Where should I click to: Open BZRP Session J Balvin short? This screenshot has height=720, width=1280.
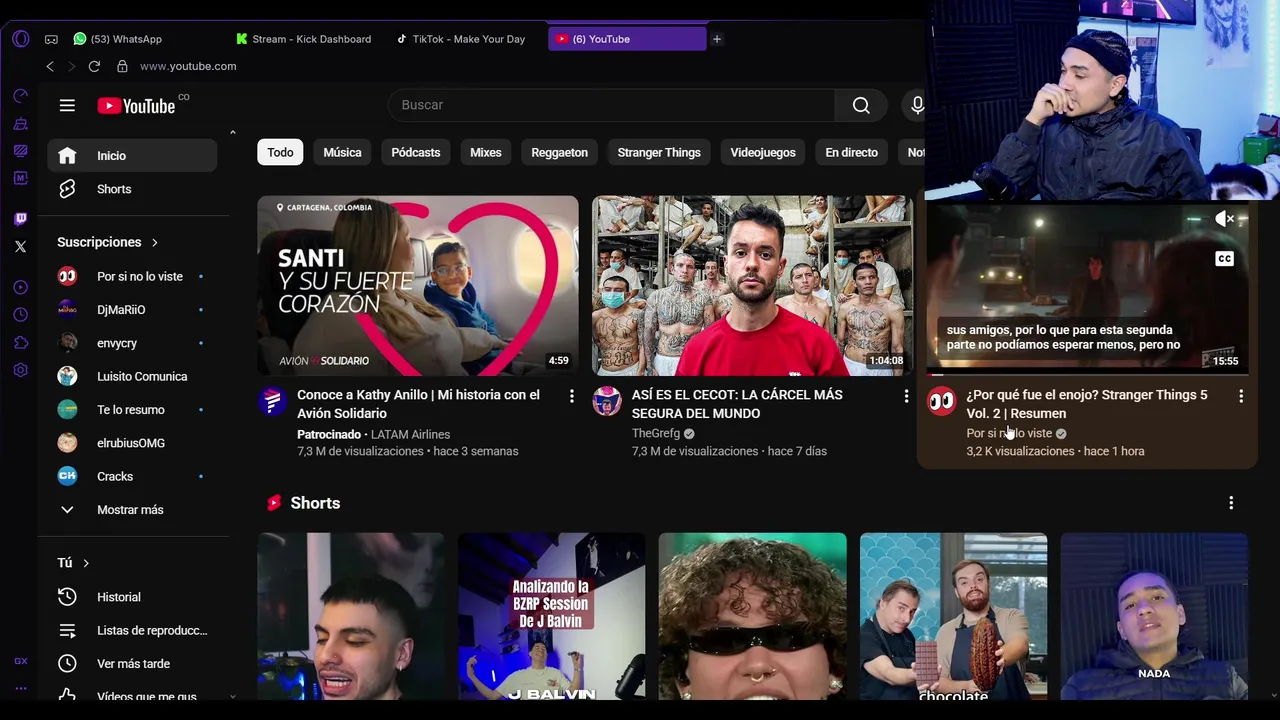click(x=552, y=616)
